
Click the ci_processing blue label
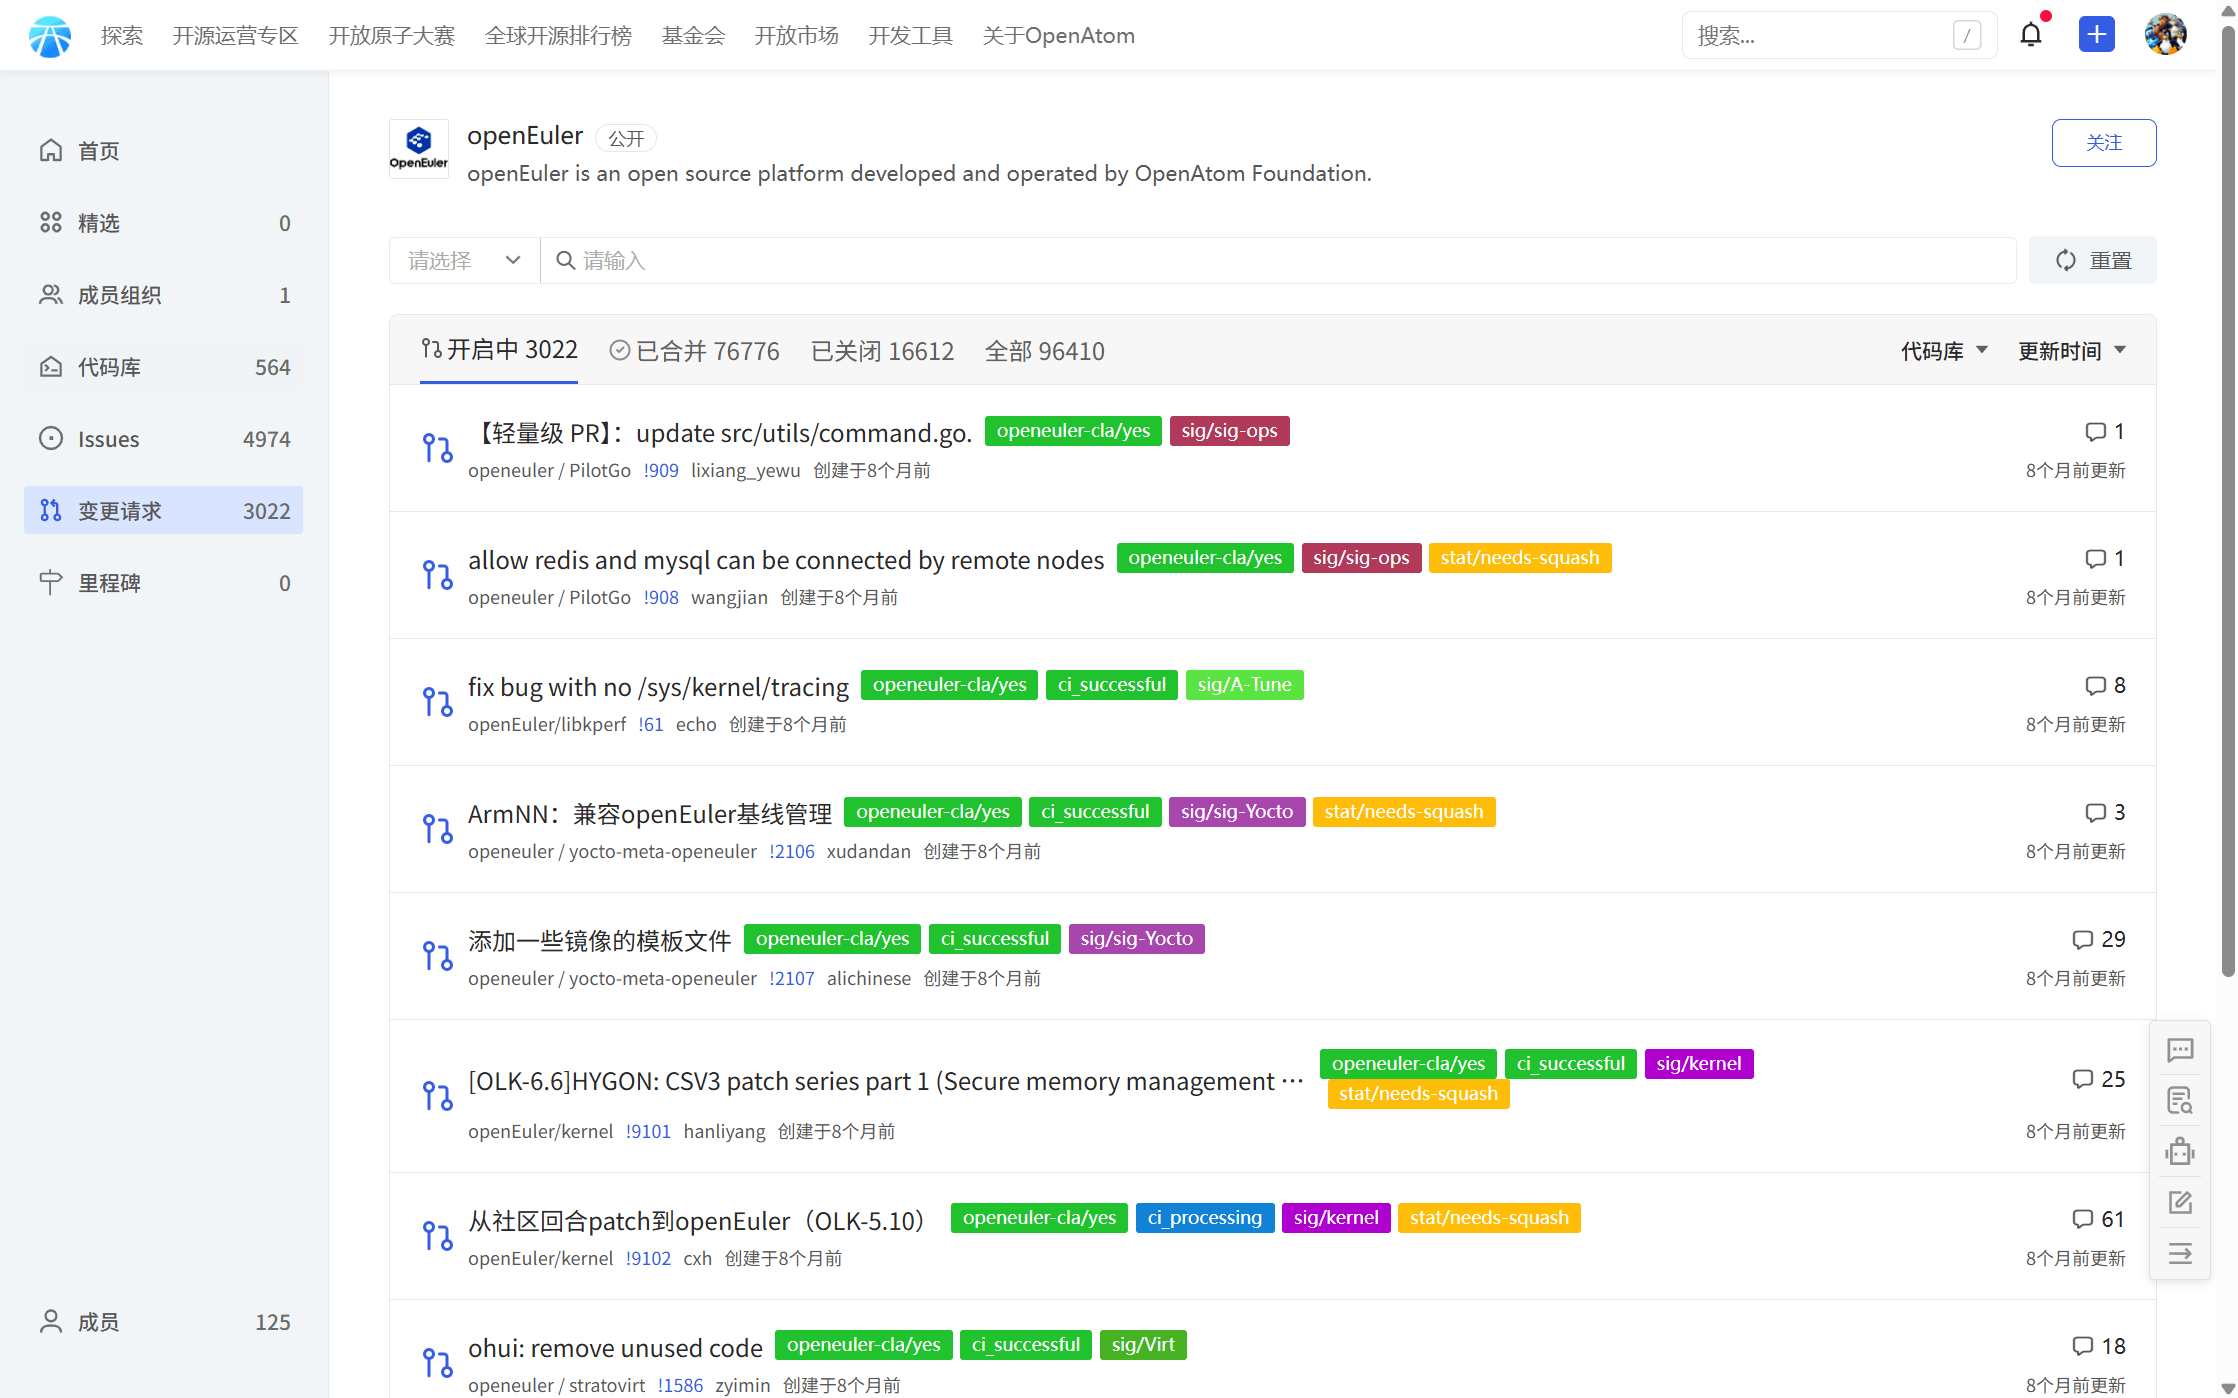click(x=1205, y=1218)
